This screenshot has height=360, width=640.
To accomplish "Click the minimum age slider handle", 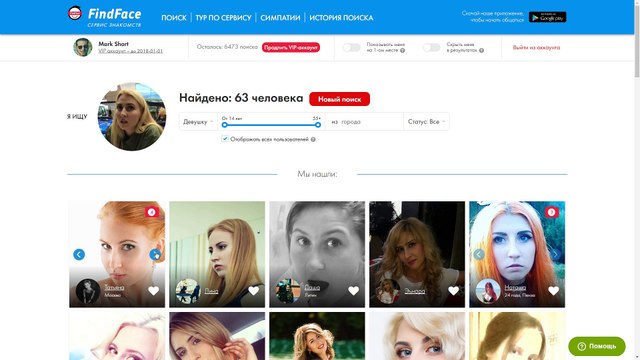I will coord(224,125).
